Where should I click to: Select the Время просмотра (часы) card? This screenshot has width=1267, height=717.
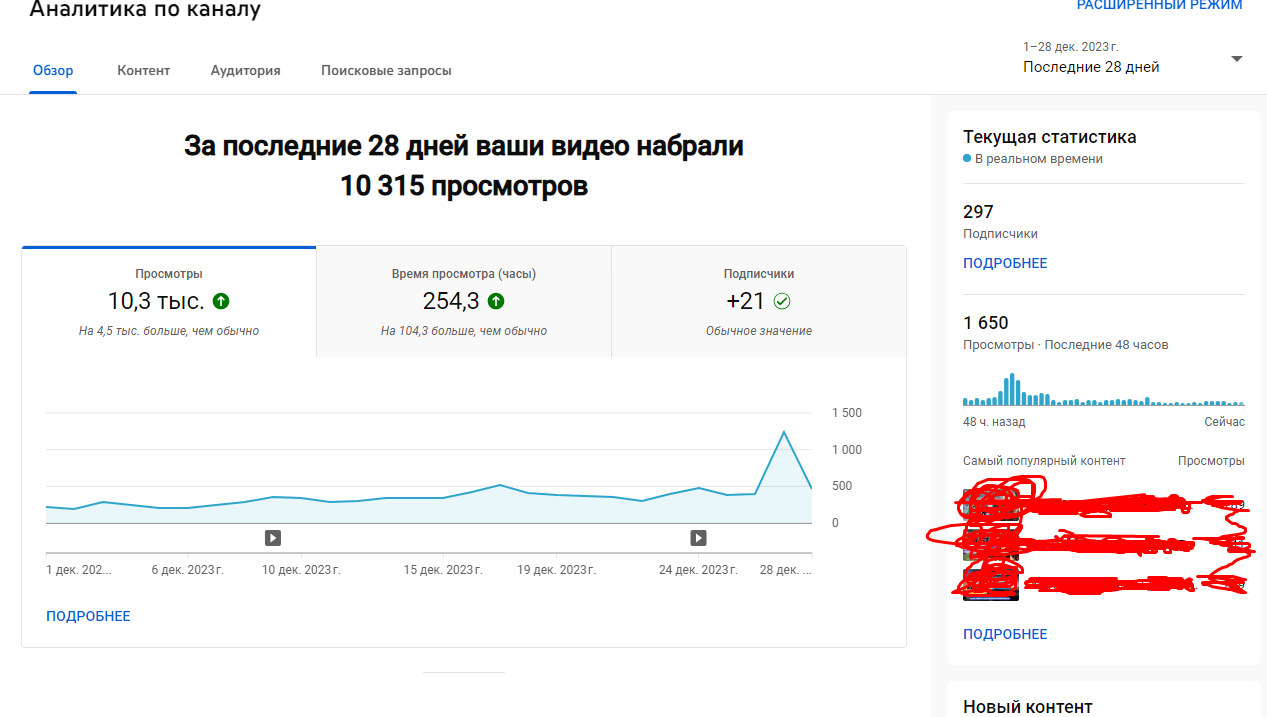(464, 302)
